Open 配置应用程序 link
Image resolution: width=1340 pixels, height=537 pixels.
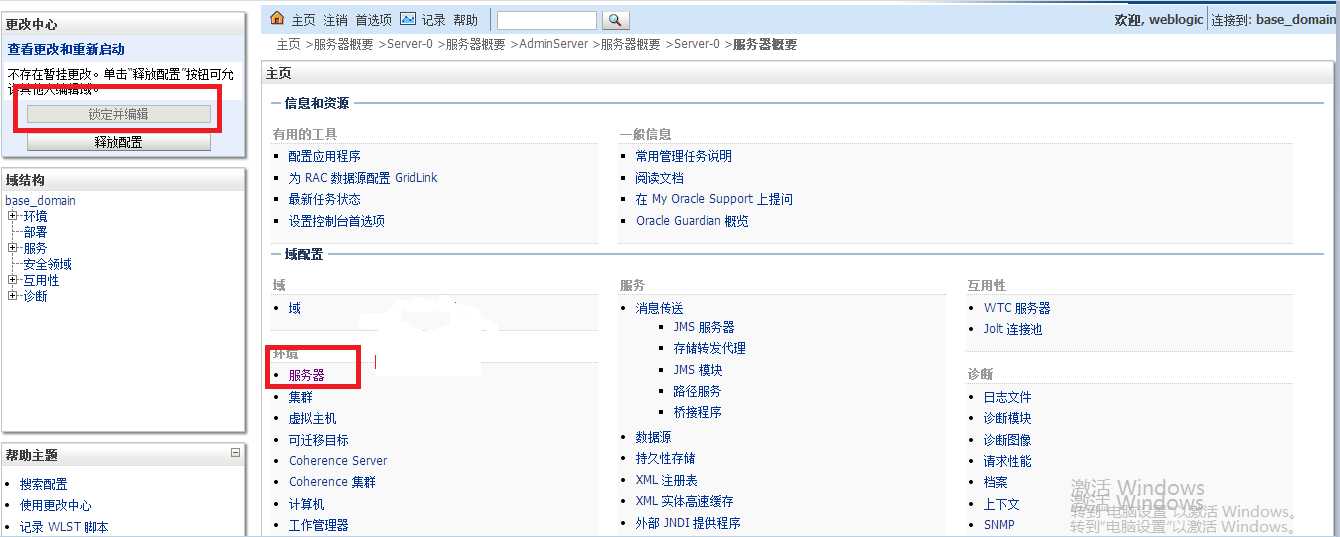tap(325, 156)
